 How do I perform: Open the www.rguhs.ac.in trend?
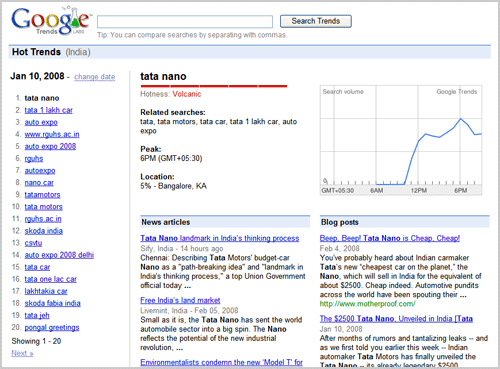(x=52, y=134)
